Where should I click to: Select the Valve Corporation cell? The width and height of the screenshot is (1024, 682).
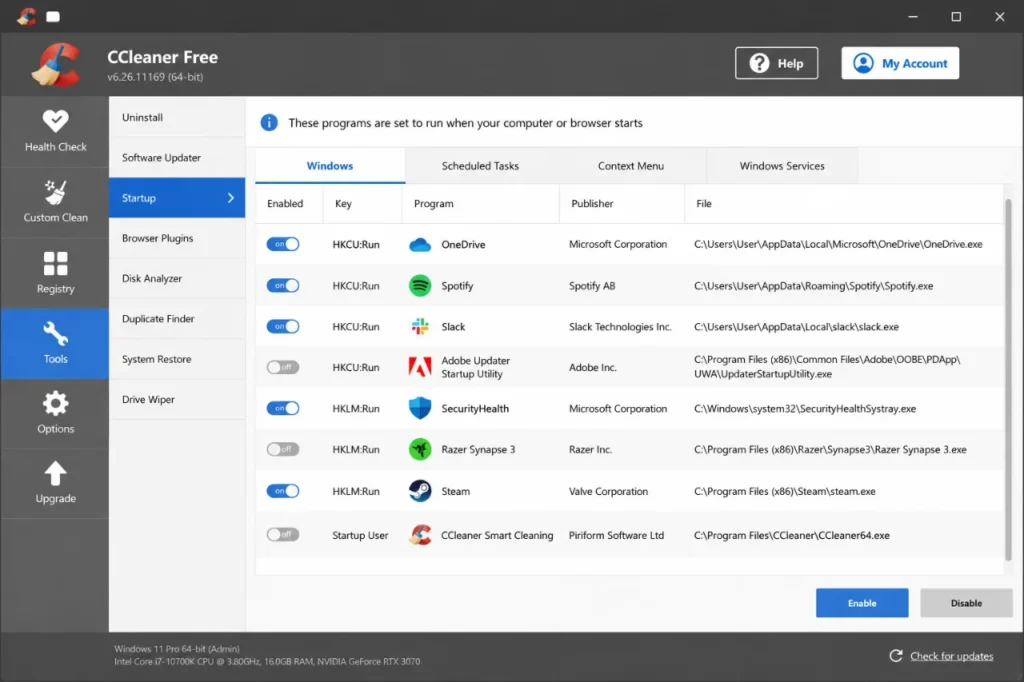608,491
